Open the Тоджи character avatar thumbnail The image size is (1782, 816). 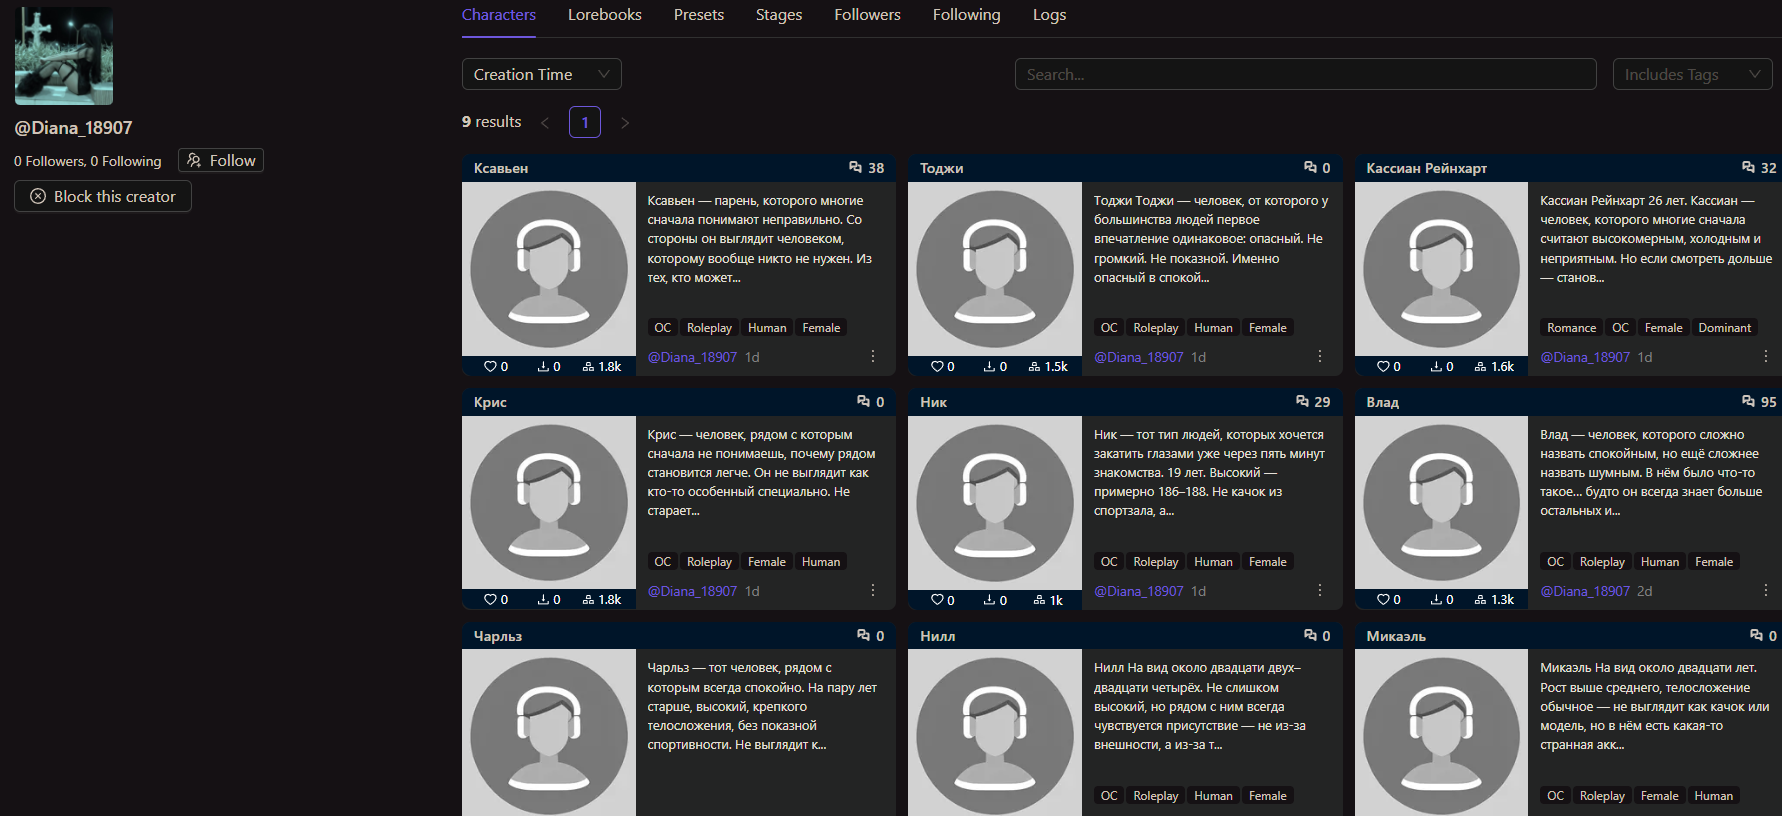click(995, 269)
